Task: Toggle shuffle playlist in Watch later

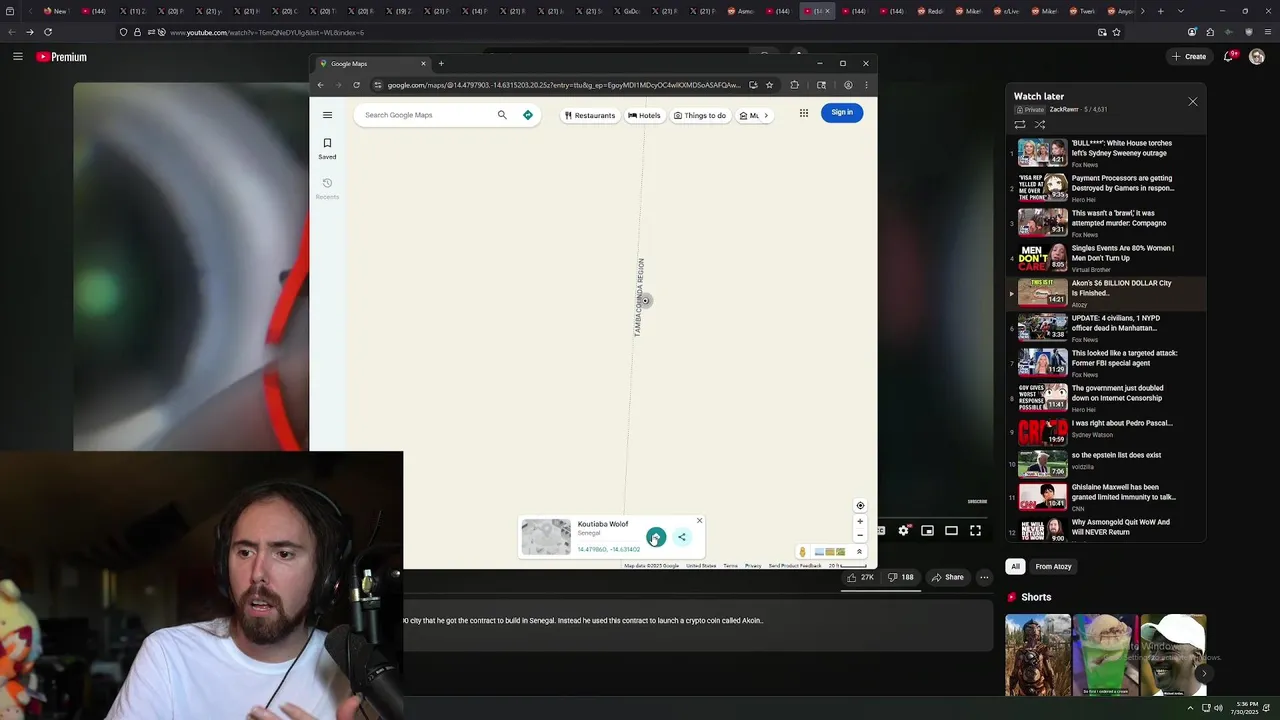Action: (1040, 125)
